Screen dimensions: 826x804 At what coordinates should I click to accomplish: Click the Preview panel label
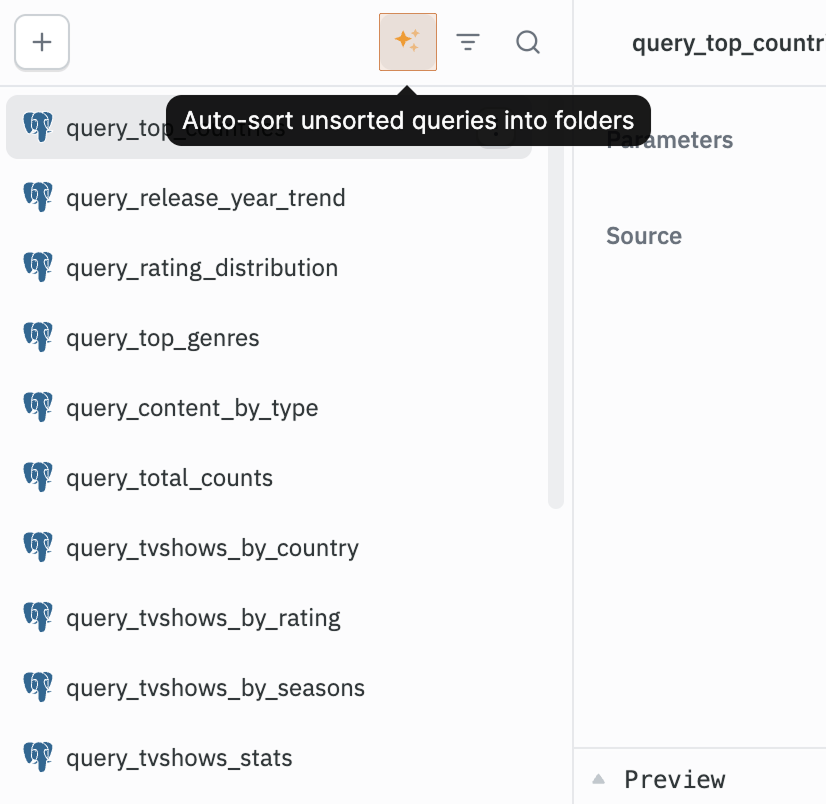[x=675, y=779]
